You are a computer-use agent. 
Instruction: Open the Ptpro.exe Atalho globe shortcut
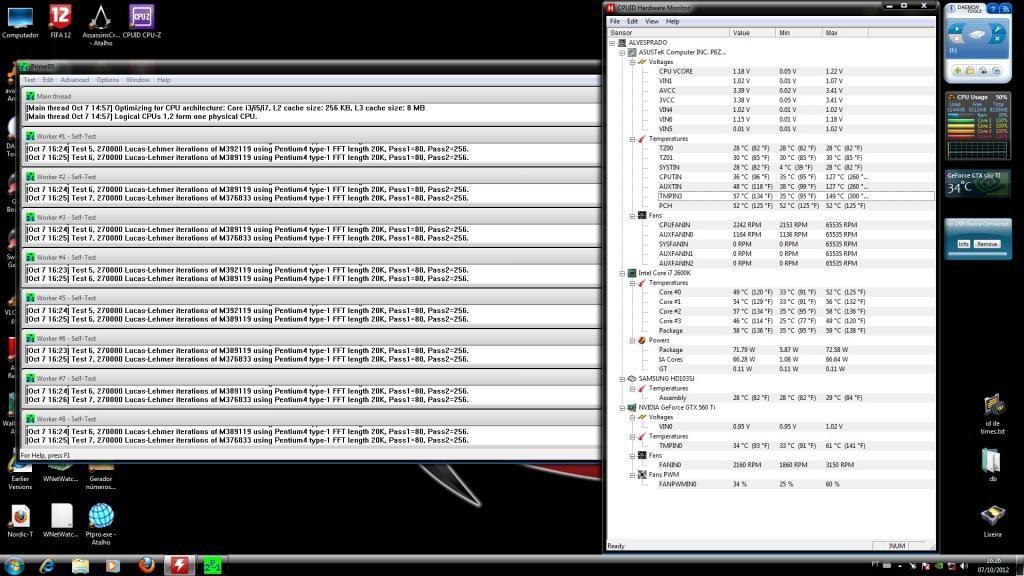tap(101, 524)
